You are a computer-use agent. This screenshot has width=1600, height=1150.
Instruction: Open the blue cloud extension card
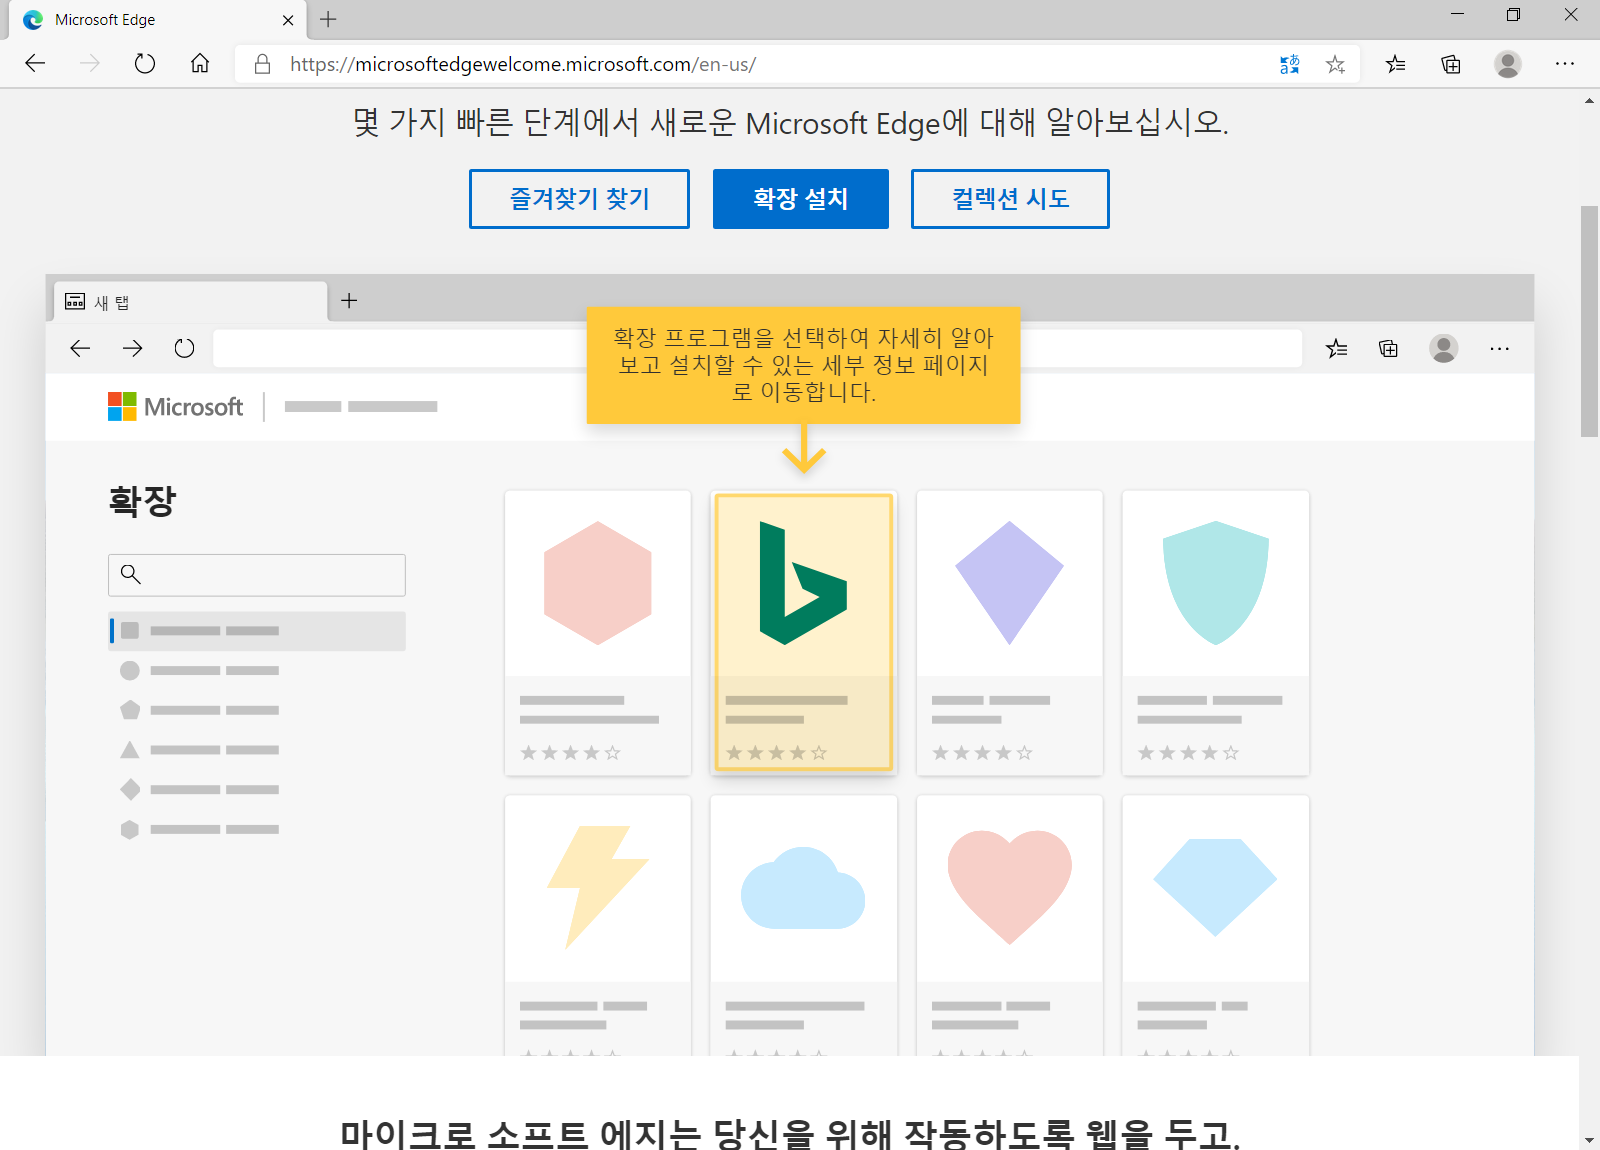tap(804, 925)
